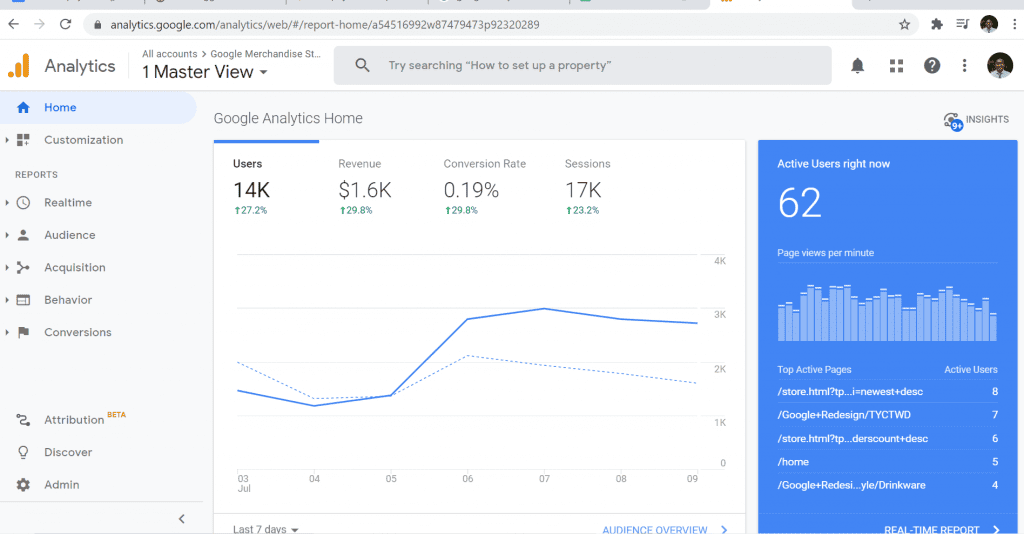Open the Audience Overview link
The image size is (1024, 534).
point(665,529)
